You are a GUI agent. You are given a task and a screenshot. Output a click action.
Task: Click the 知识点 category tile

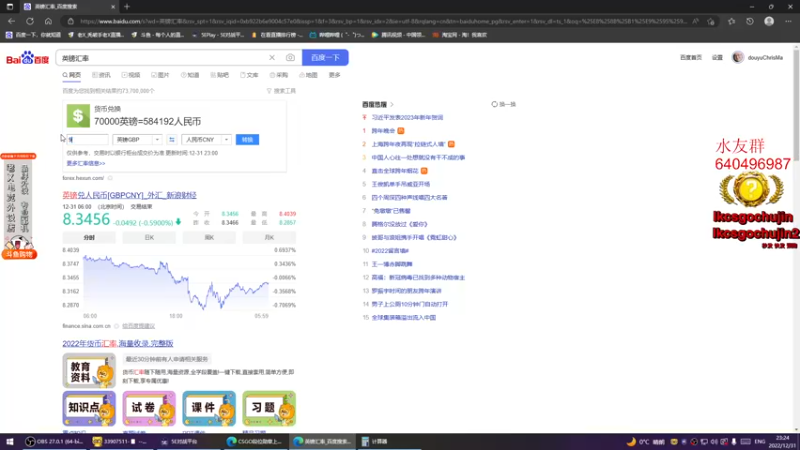[89, 408]
